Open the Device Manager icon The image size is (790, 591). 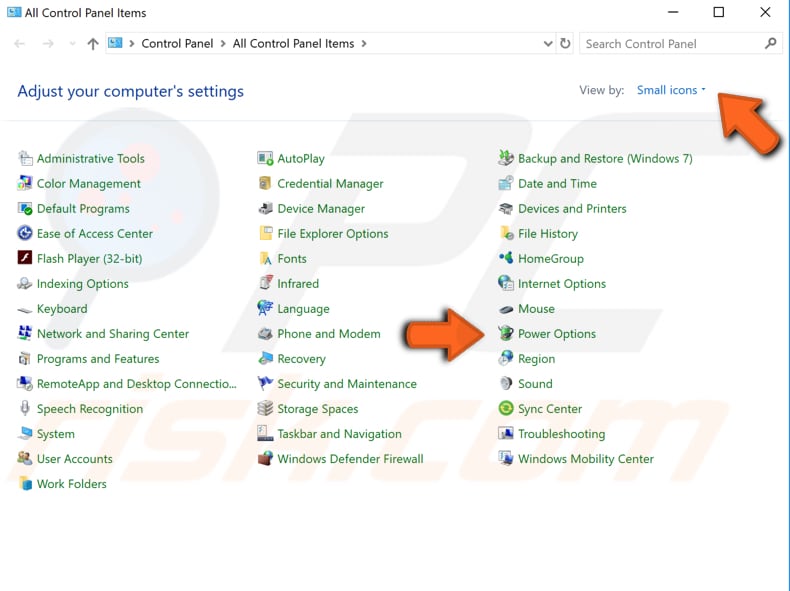(x=265, y=209)
